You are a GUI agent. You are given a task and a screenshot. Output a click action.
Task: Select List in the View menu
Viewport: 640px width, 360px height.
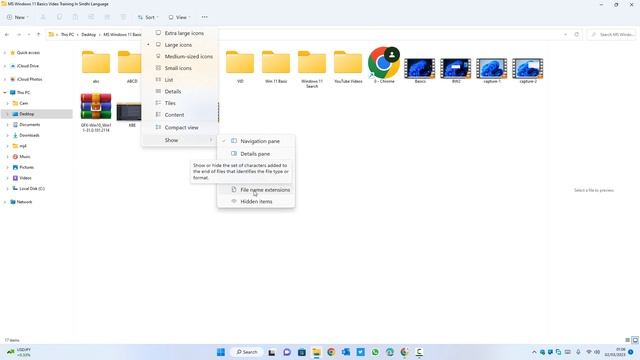click(180, 80)
